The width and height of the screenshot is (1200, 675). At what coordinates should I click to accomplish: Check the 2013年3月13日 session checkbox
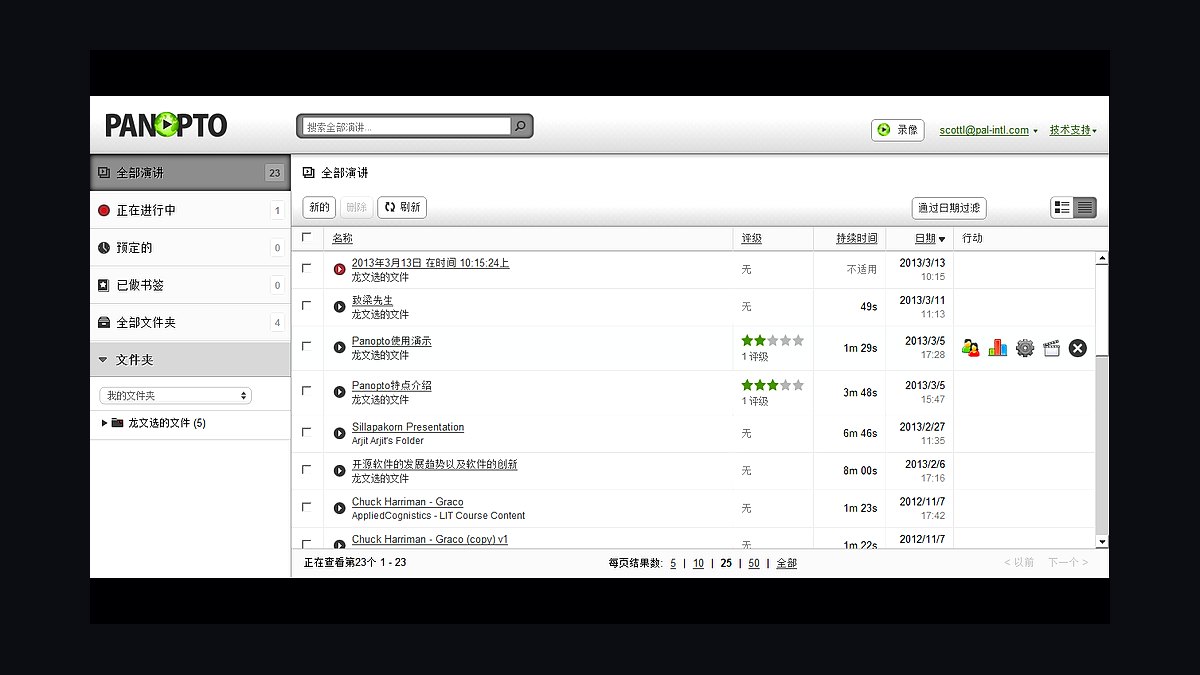click(306, 268)
